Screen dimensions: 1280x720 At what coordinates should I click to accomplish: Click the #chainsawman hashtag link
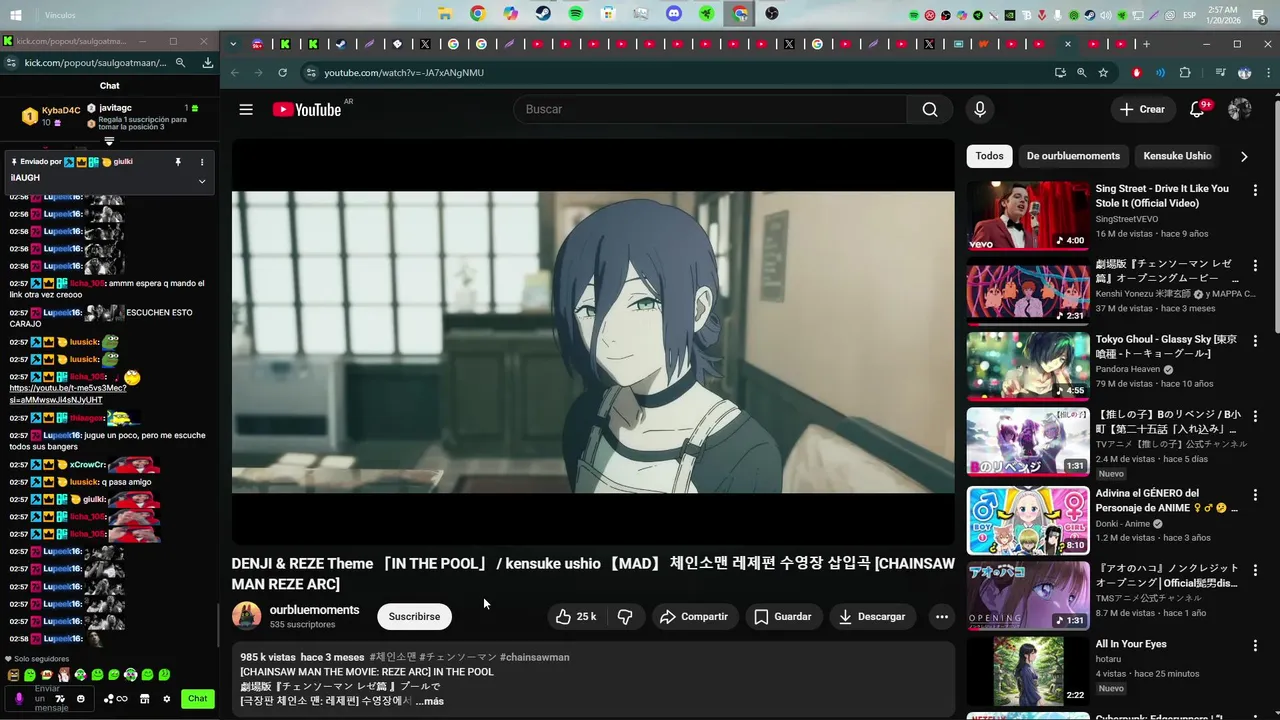534,657
